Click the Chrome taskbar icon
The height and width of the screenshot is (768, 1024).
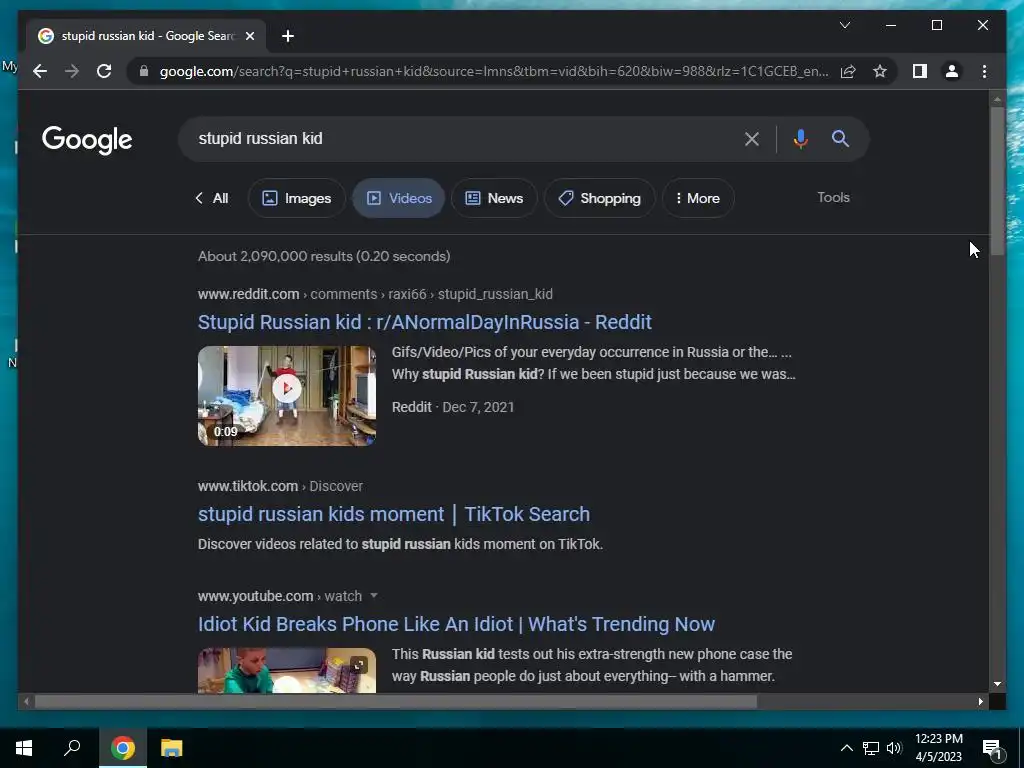click(x=123, y=748)
